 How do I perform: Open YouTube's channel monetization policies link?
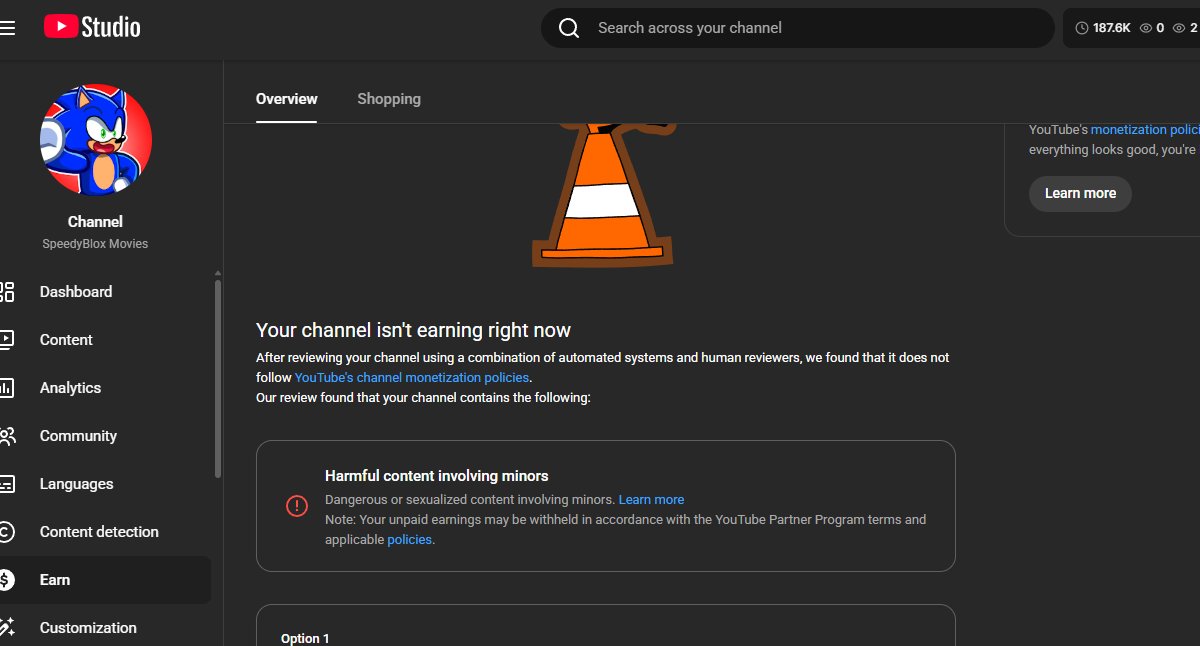pyautogui.click(x=412, y=377)
